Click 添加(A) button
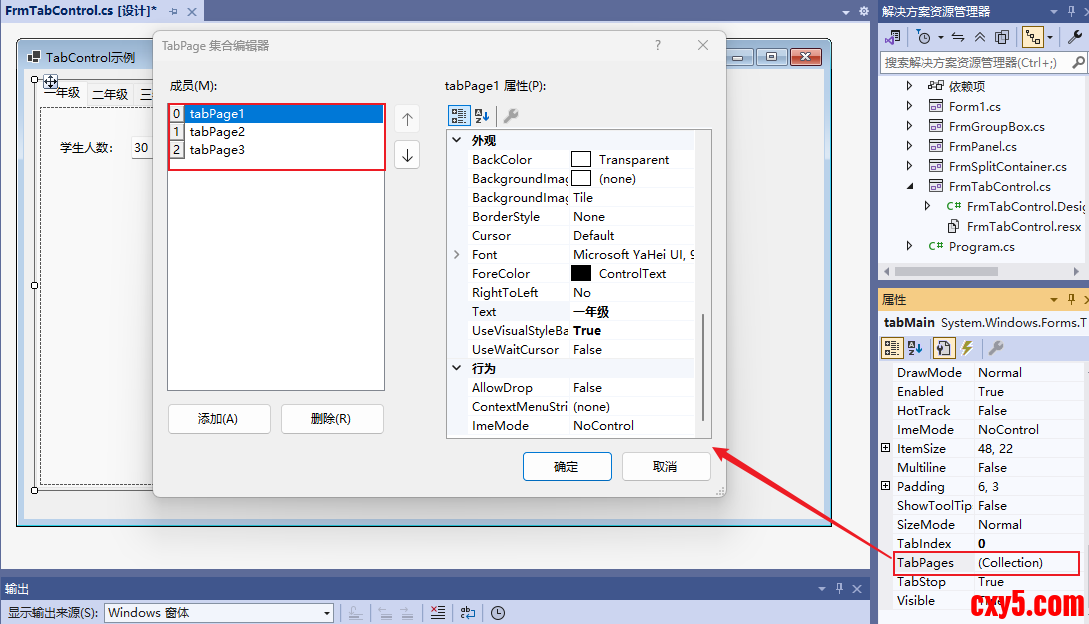Image resolution: width=1089 pixels, height=624 pixels. (218, 419)
